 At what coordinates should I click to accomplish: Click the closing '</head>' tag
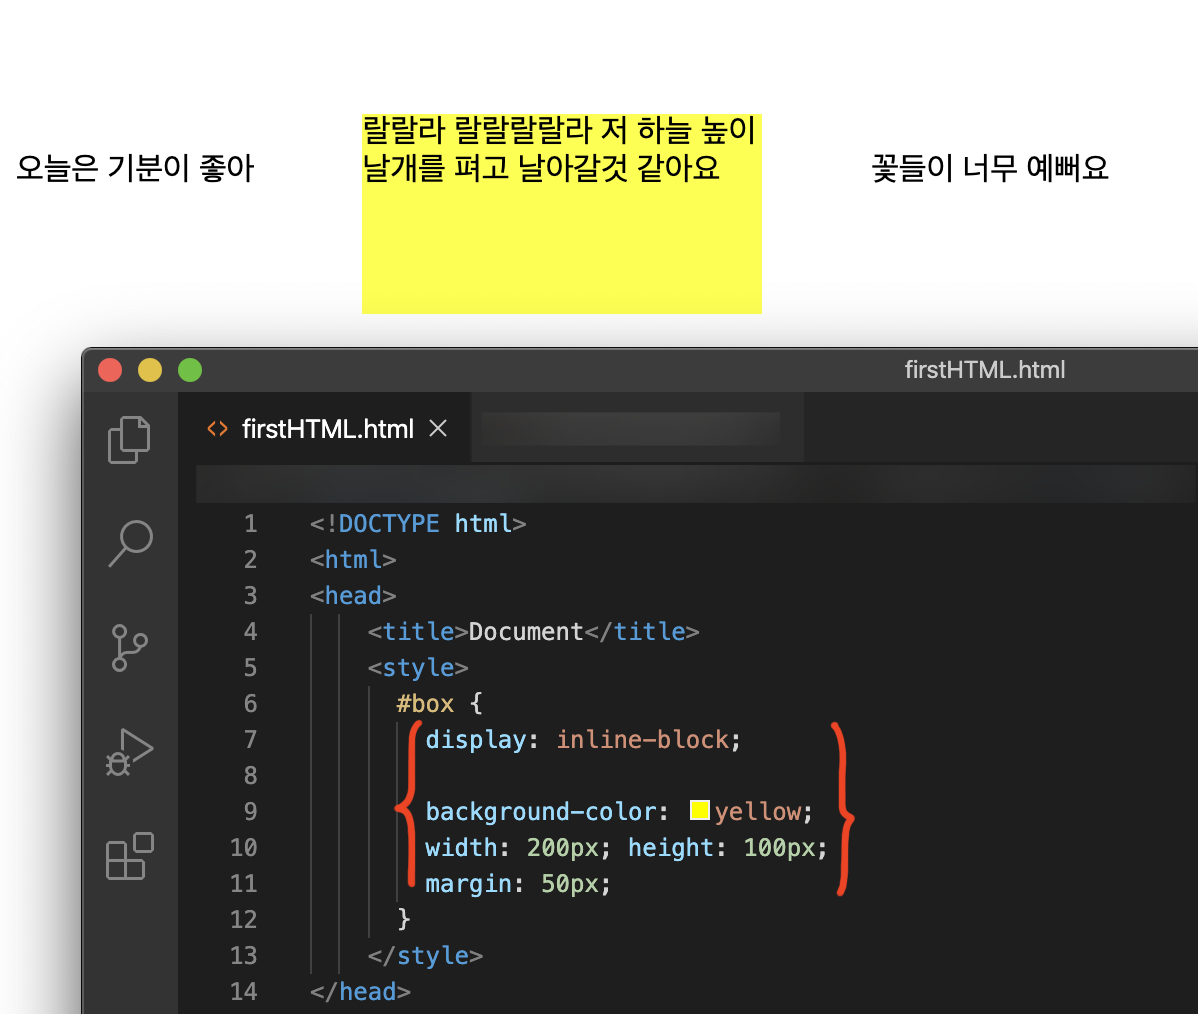pyautogui.click(x=360, y=991)
